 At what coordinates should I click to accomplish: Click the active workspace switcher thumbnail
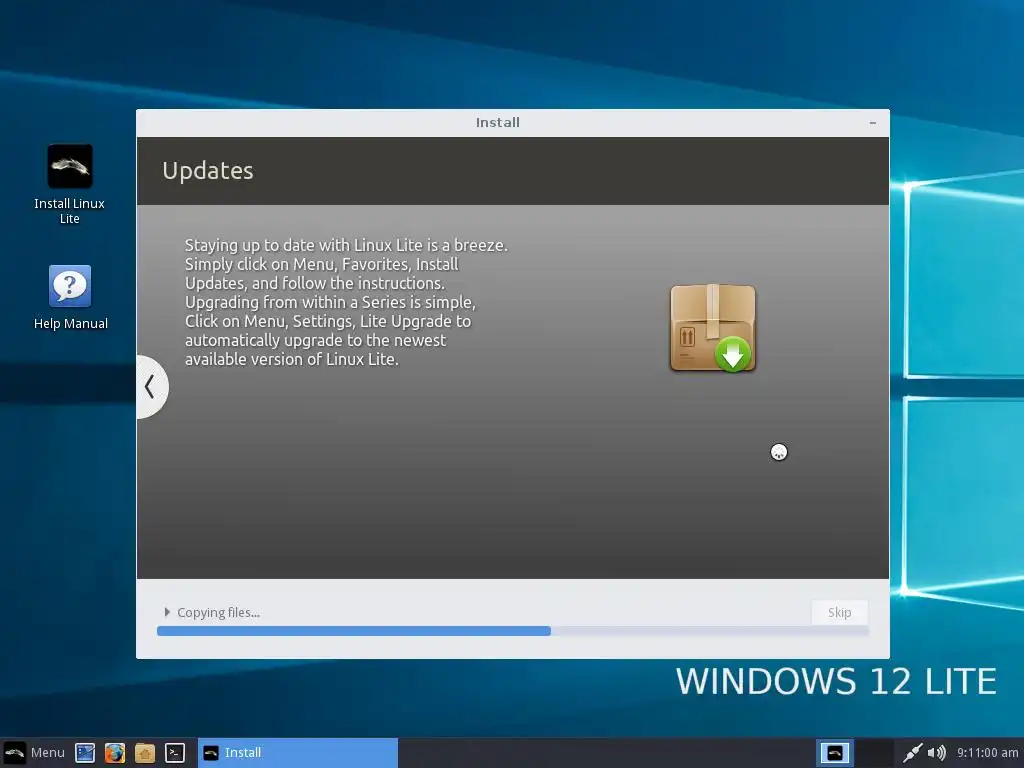(835, 753)
